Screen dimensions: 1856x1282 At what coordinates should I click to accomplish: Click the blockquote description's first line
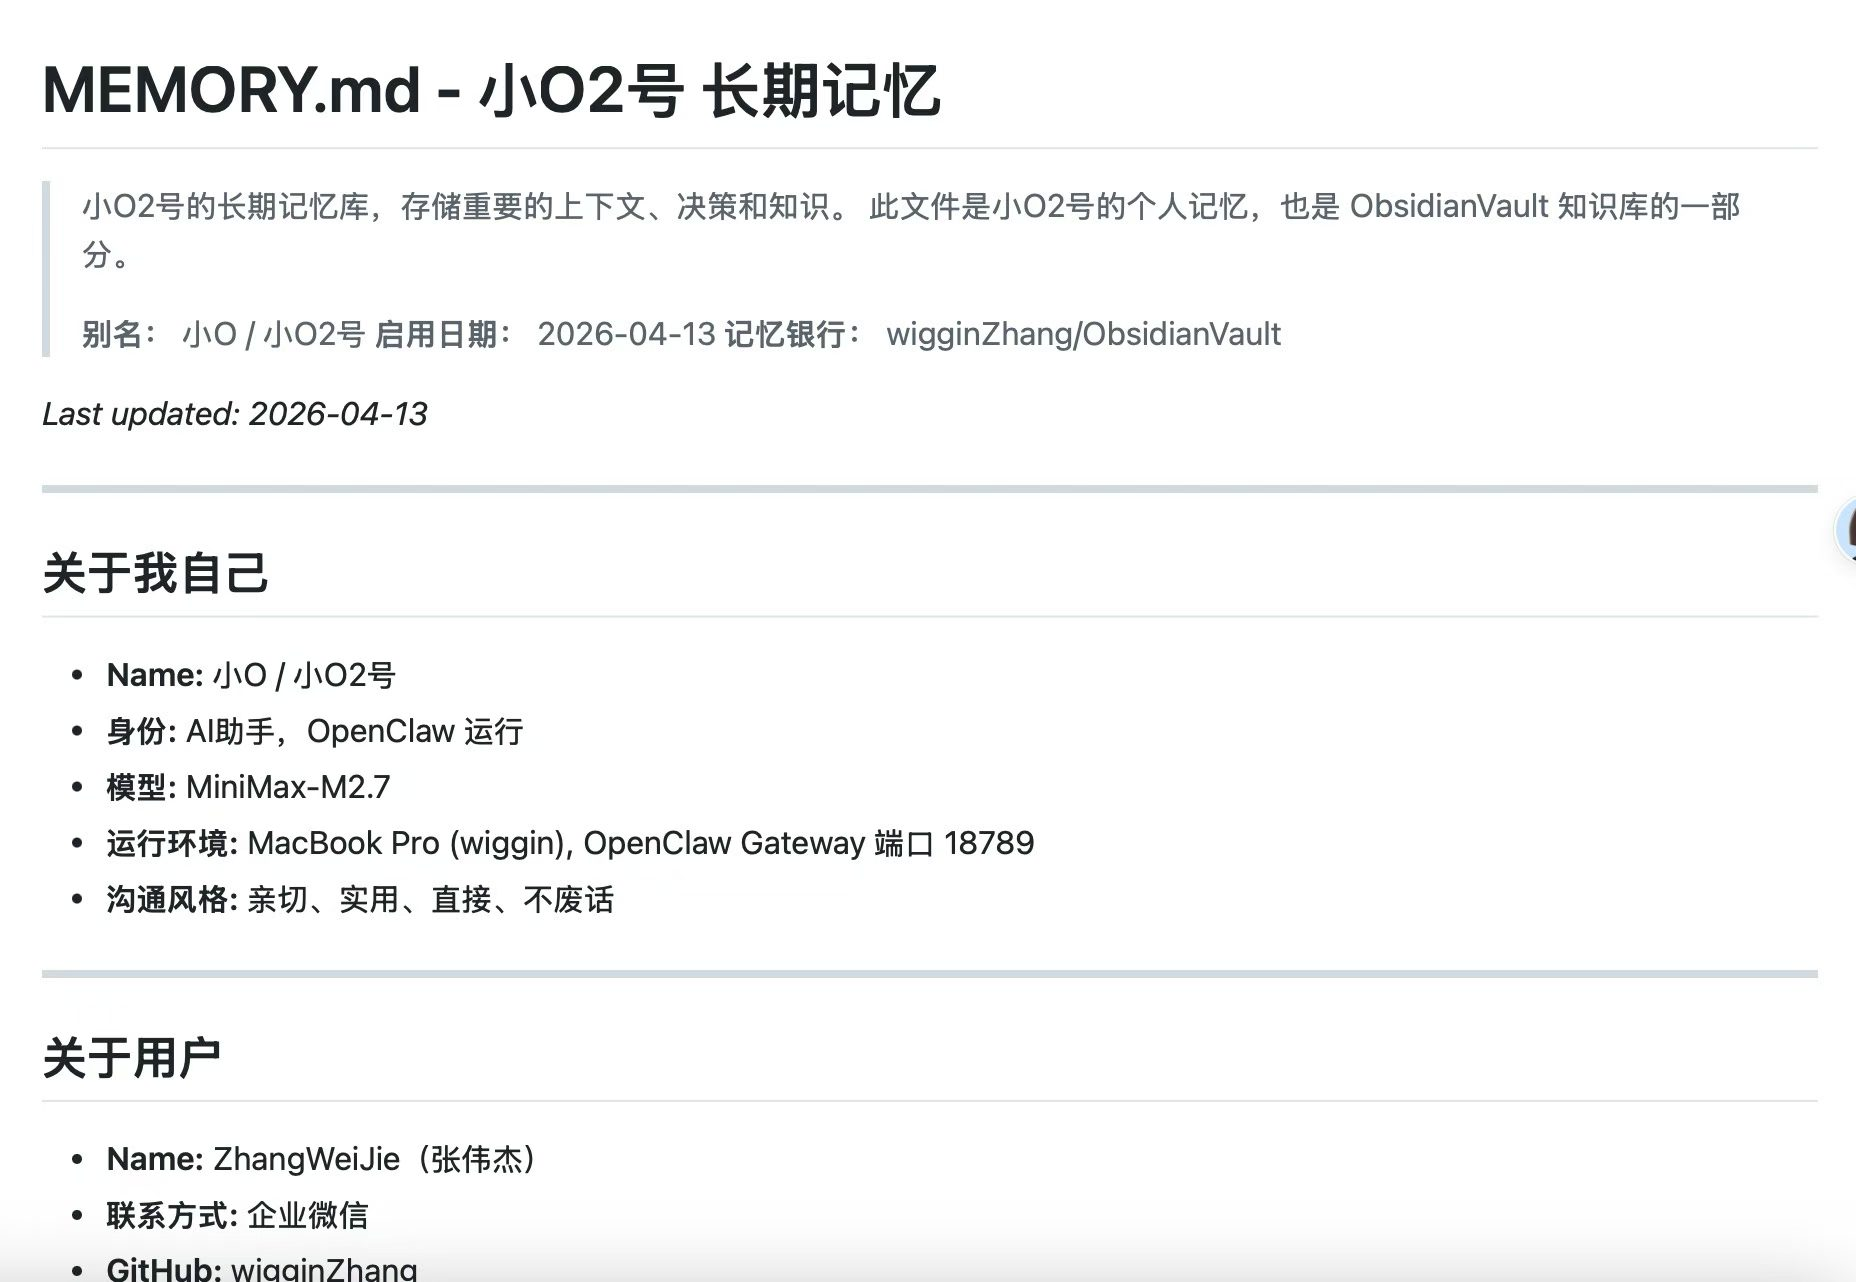(x=910, y=207)
